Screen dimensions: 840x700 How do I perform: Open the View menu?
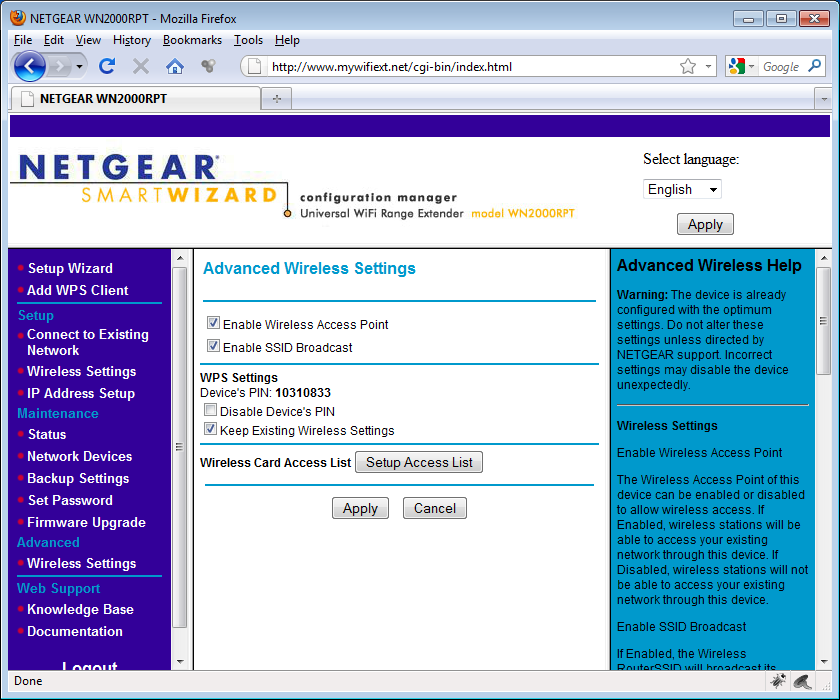(88, 40)
